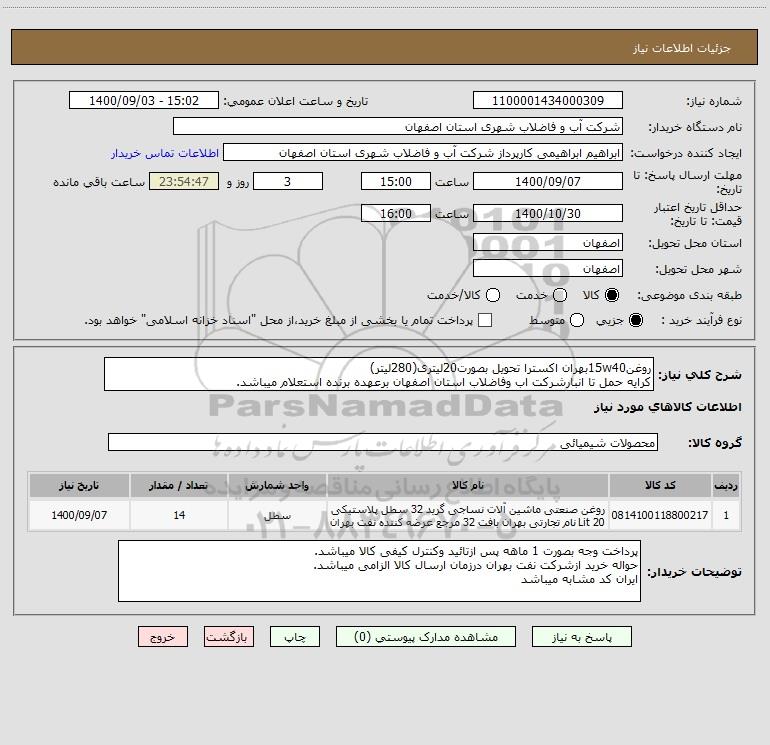Select the جزیی purchase type radio

pyautogui.click(x=635, y=320)
